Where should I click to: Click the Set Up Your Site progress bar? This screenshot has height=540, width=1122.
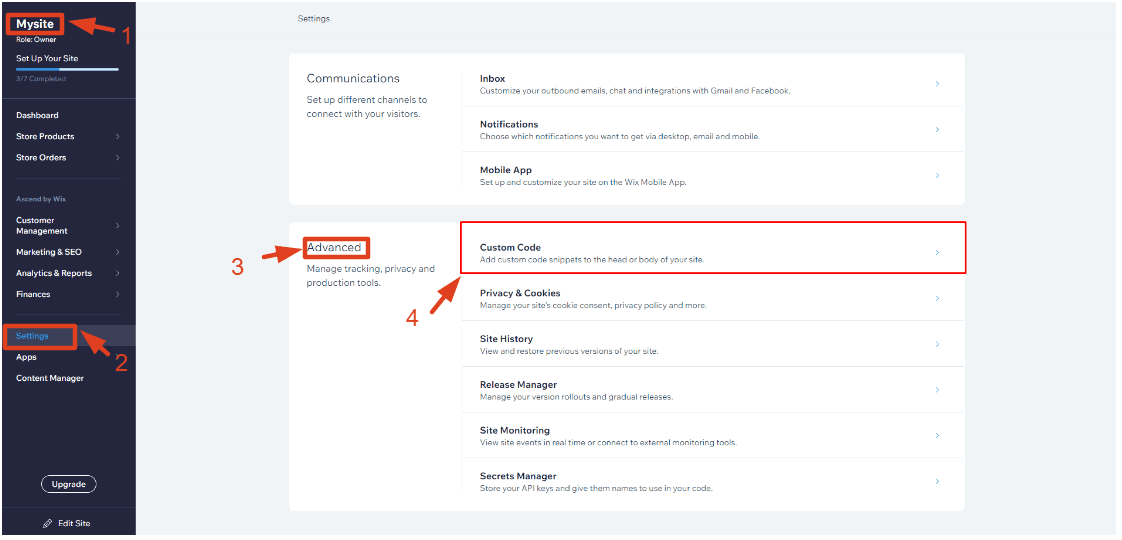pos(67,69)
